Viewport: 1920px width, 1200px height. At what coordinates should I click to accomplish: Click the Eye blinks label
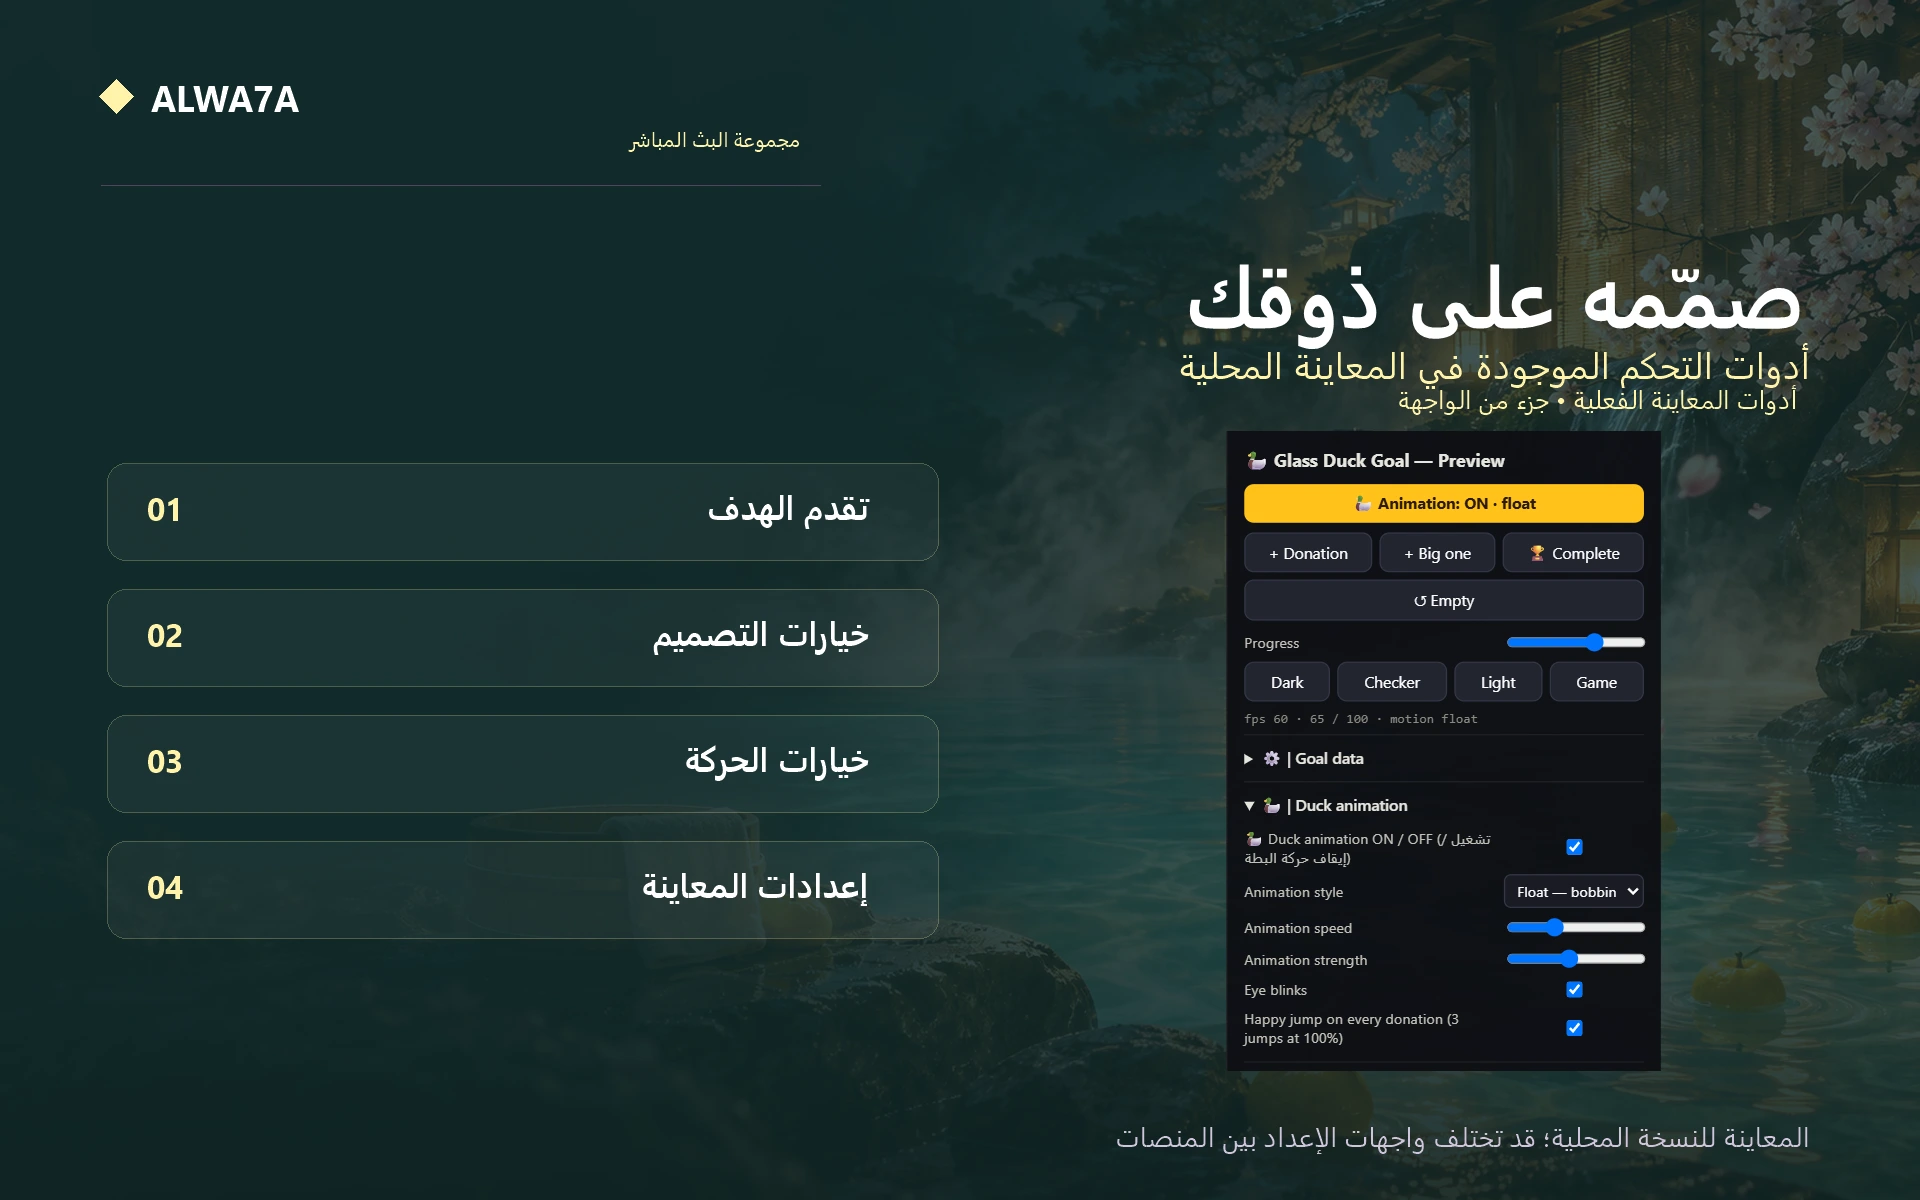tap(1275, 990)
